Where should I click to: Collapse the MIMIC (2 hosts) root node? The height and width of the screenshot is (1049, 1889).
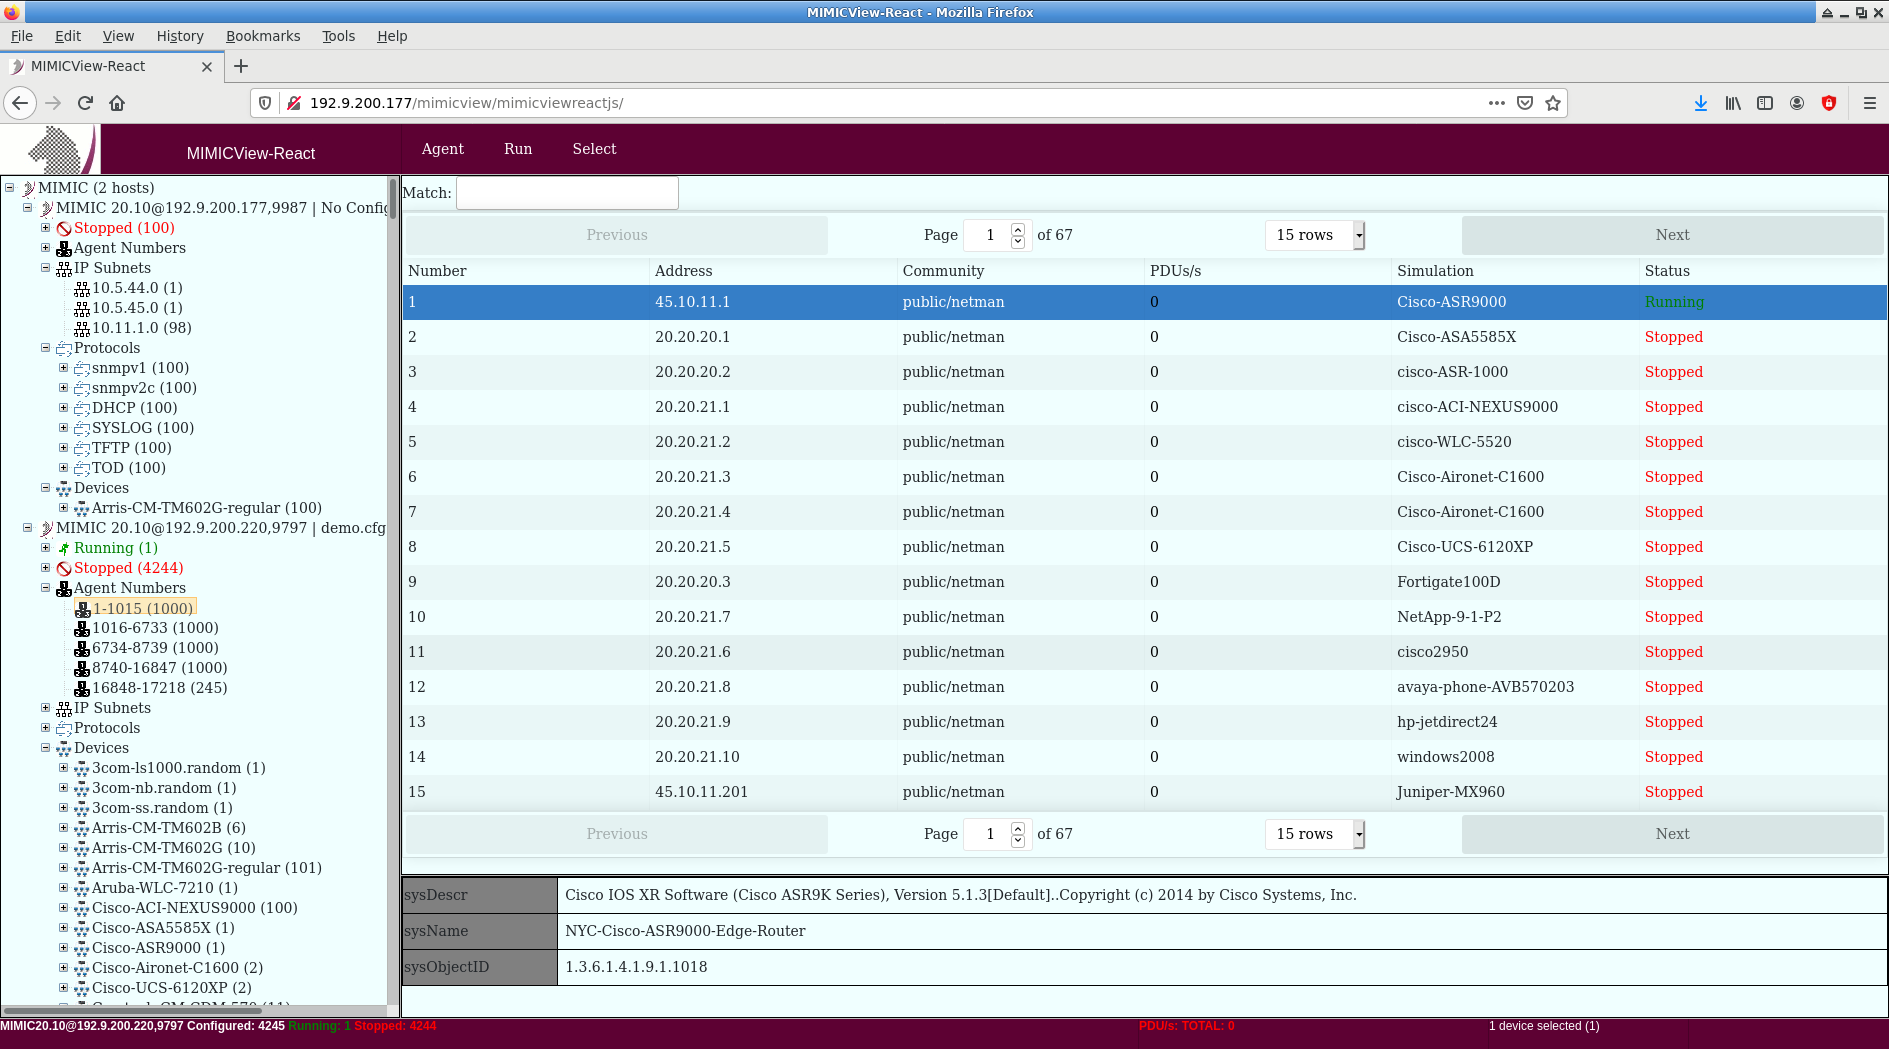[x=10, y=188]
